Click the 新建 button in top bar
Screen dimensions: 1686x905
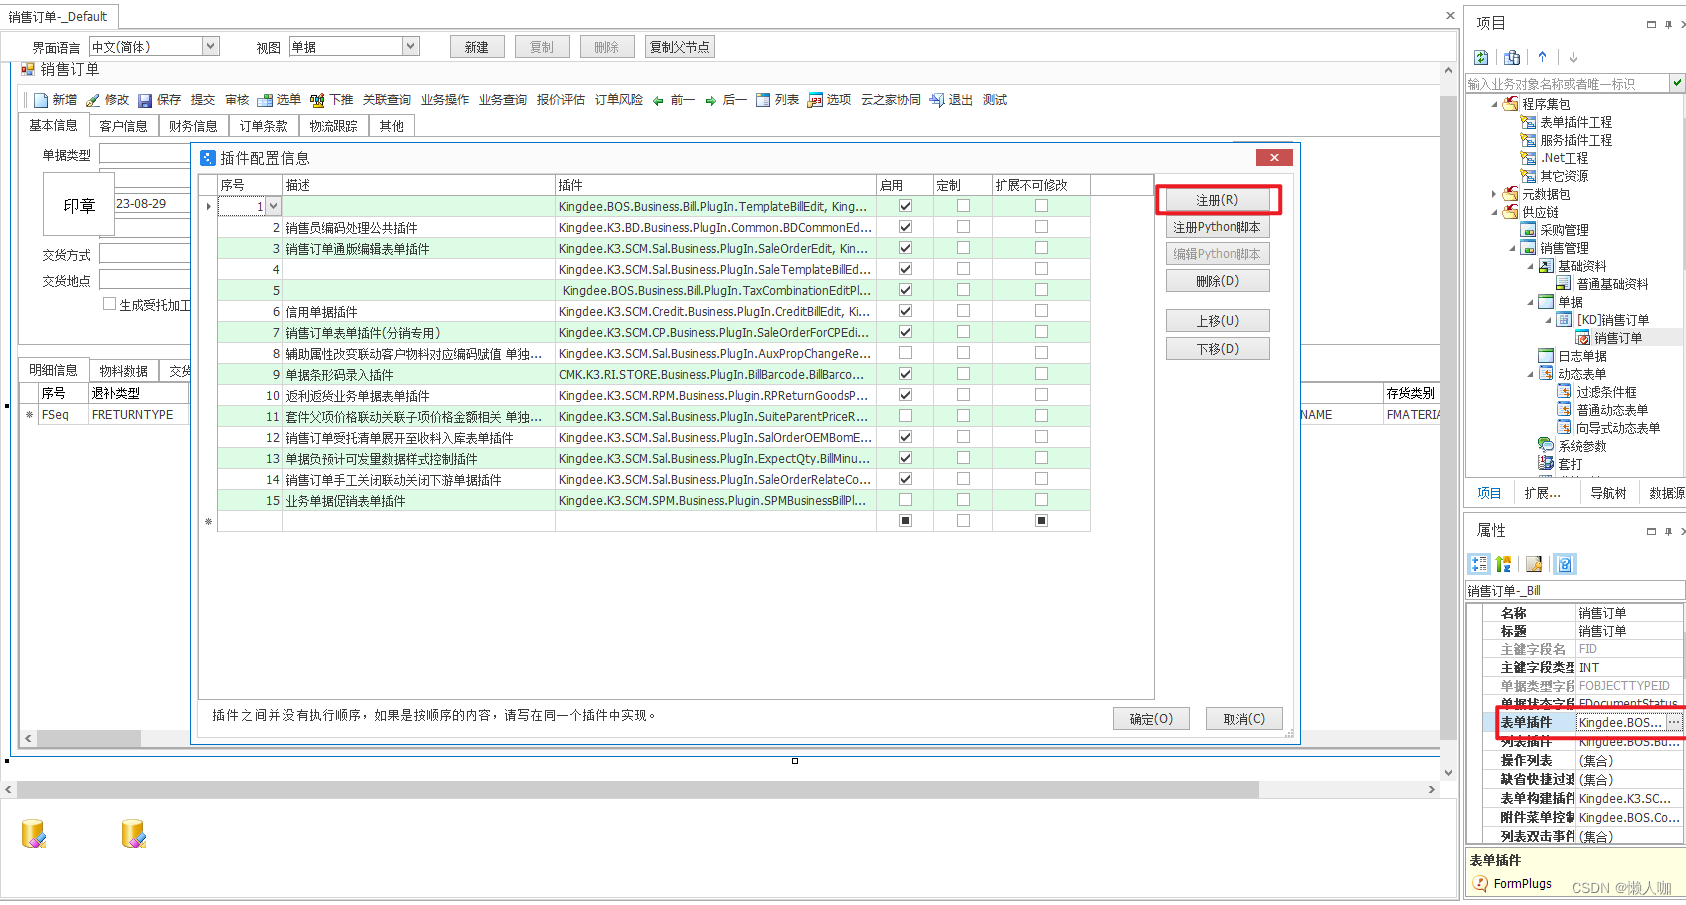tap(476, 47)
